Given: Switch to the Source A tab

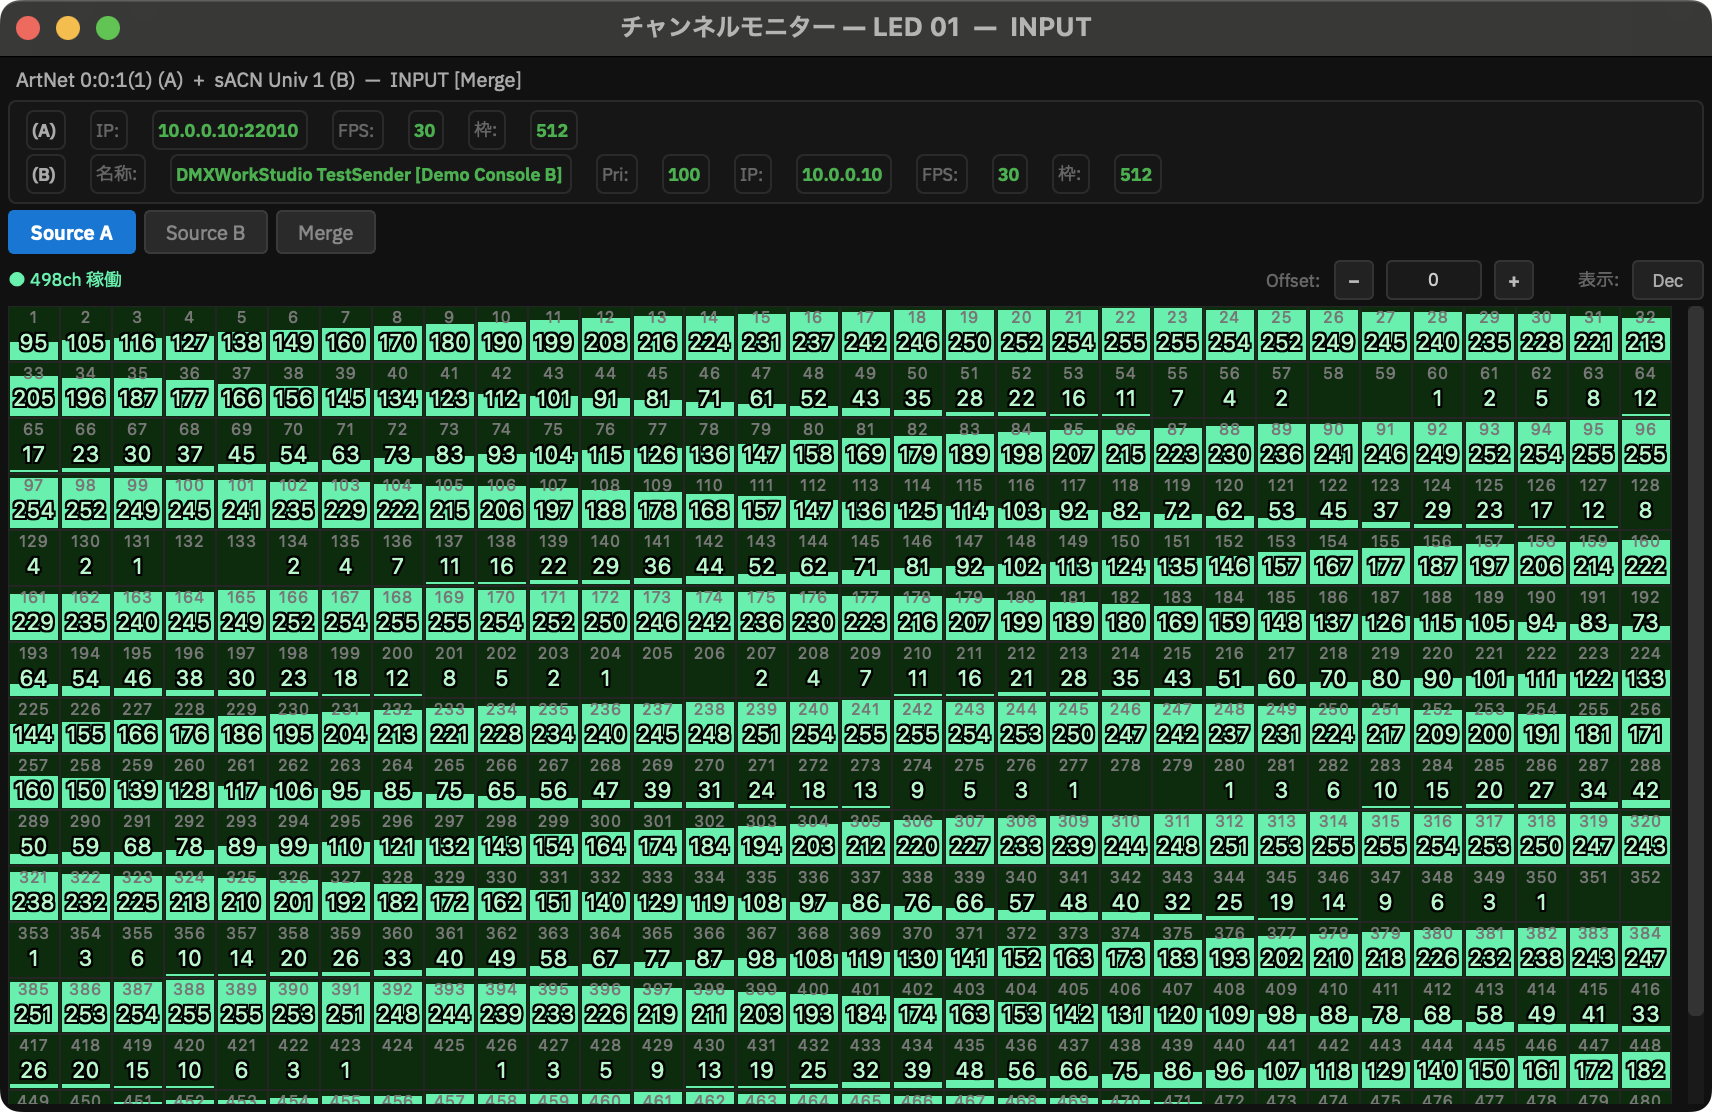Looking at the screenshot, I should [72, 232].
